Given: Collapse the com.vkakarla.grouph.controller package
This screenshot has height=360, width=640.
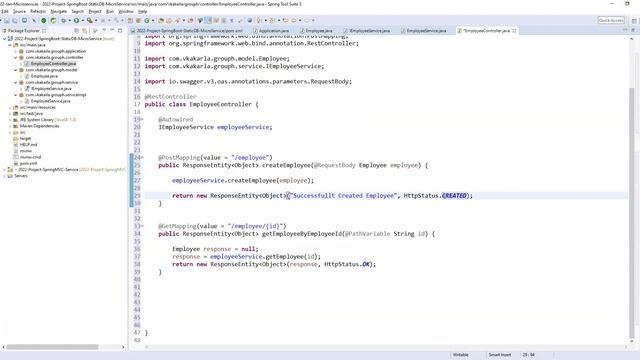Looking at the screenshot, I should (x=16, y=58).
